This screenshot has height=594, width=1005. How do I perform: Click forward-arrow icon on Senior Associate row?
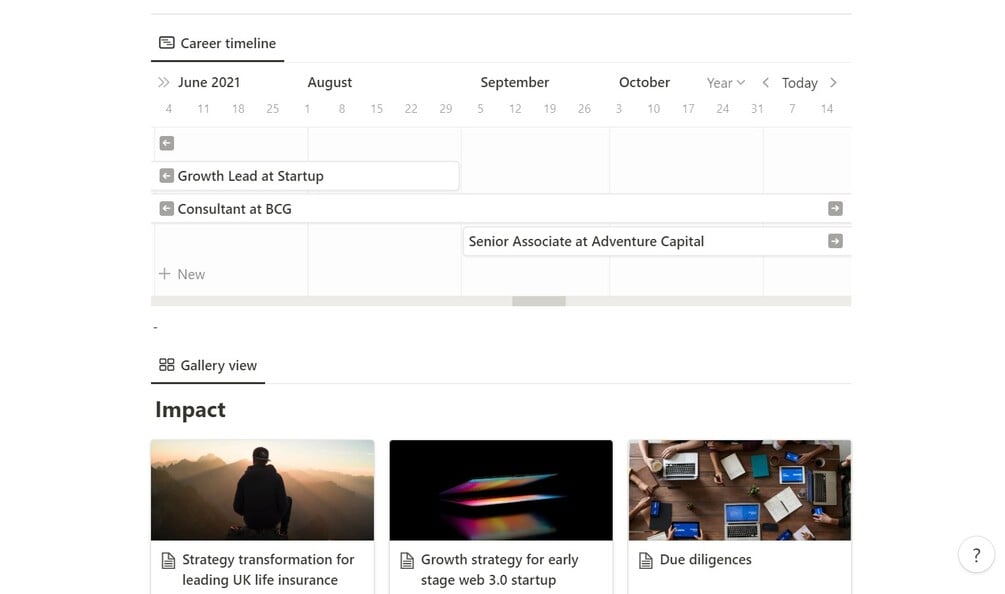point(835,241)
